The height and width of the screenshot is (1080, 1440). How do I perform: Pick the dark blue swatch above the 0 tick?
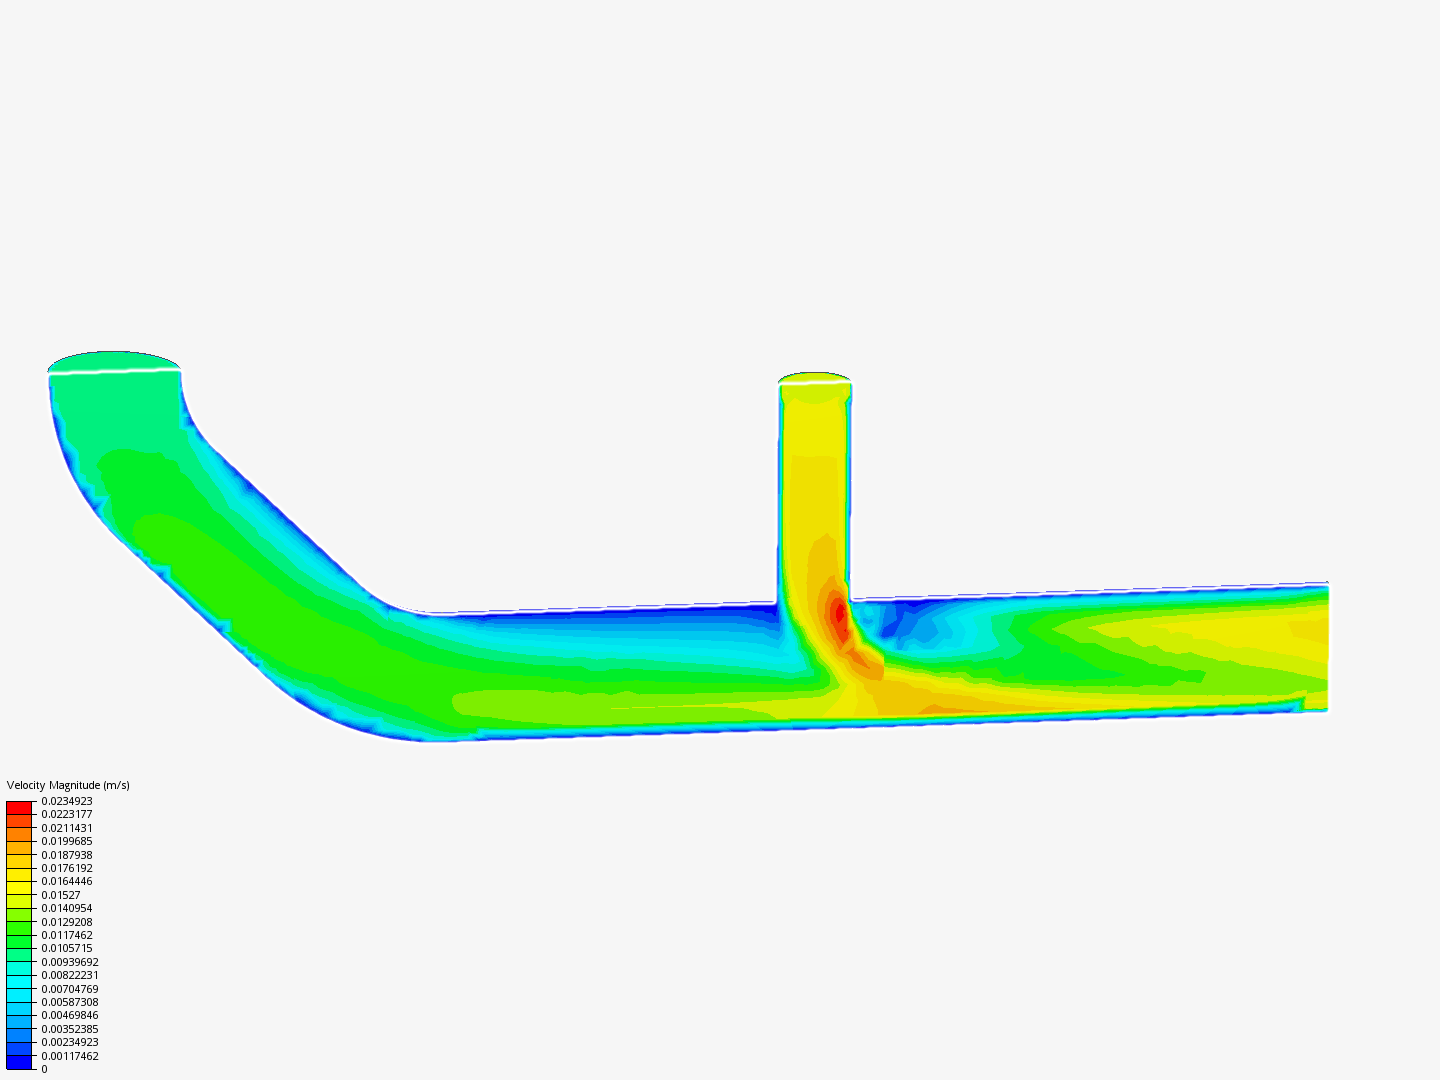point(19,1062)
